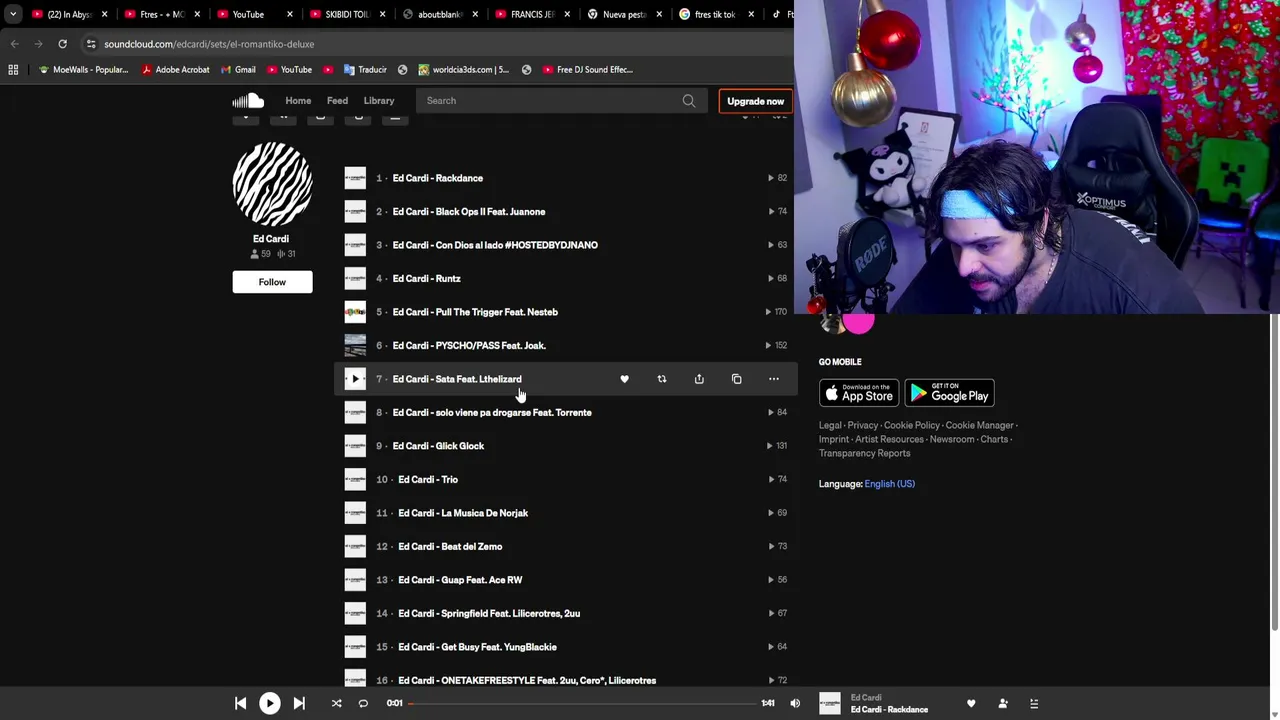Repost track 7 Sata Feat. Lthelizard
1280x720 pixels.
[x=661, y=379]
